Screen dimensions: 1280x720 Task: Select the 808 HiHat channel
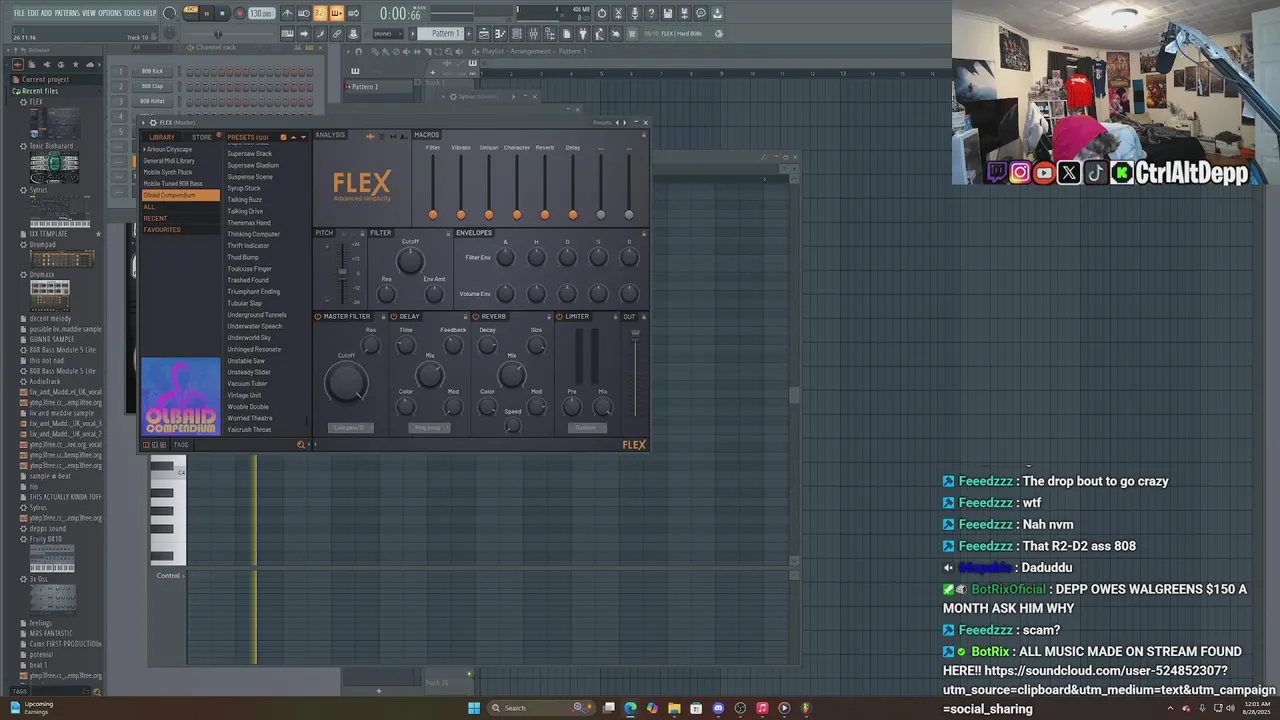pyautogui.click(x=152, y=101)
